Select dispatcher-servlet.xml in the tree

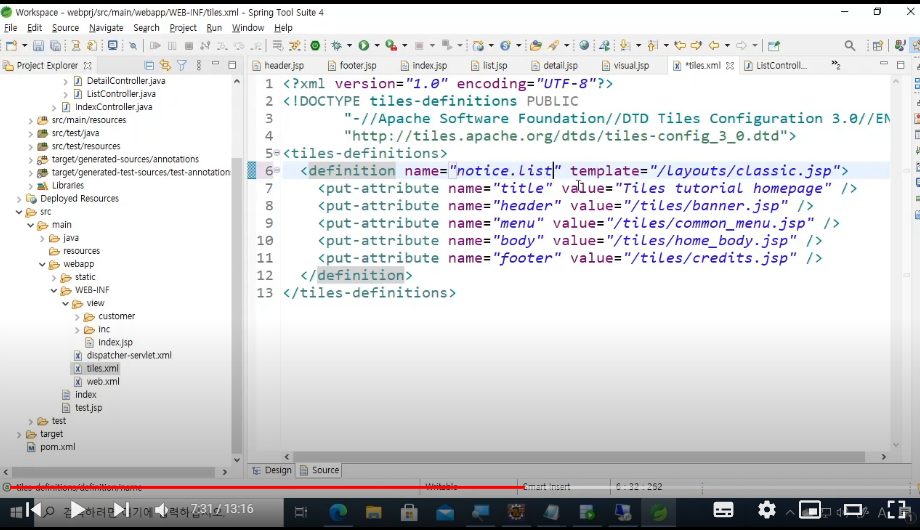coord(128,356)
